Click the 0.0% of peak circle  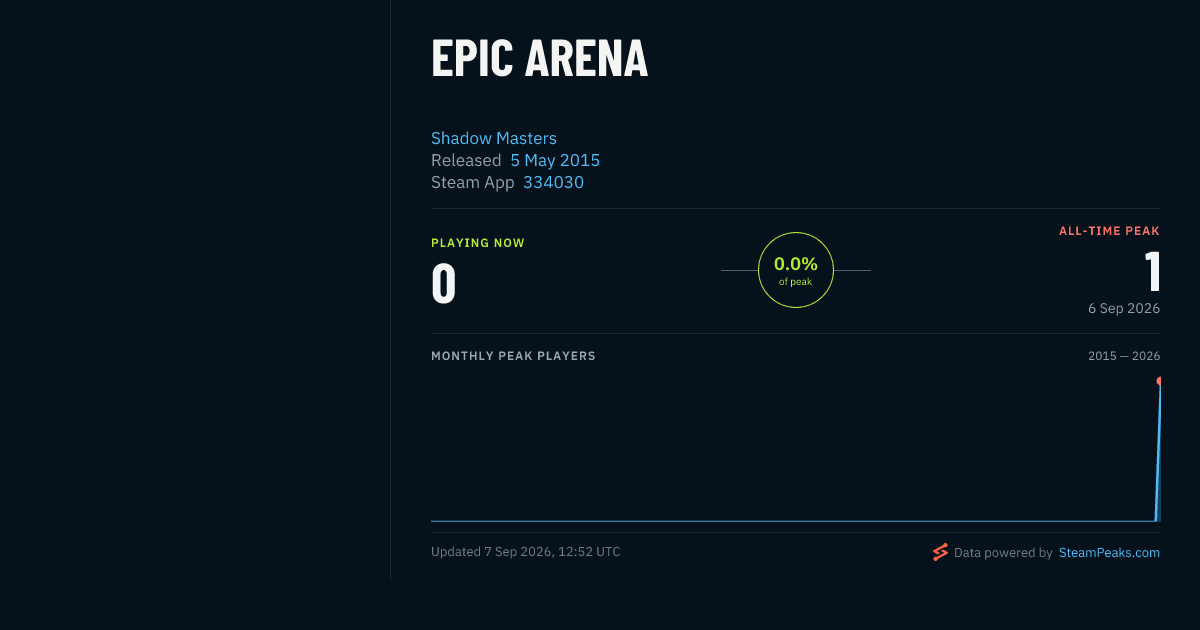pyautogui.click(x=796, y=270)
